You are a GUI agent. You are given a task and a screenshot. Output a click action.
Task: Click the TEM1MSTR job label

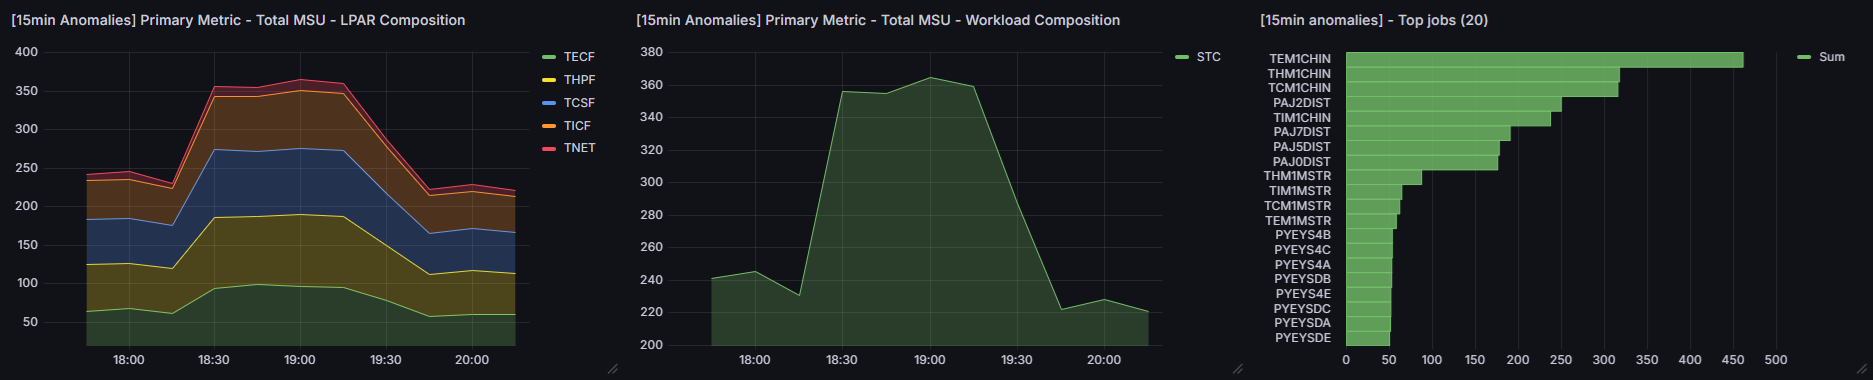[1297, 221]
